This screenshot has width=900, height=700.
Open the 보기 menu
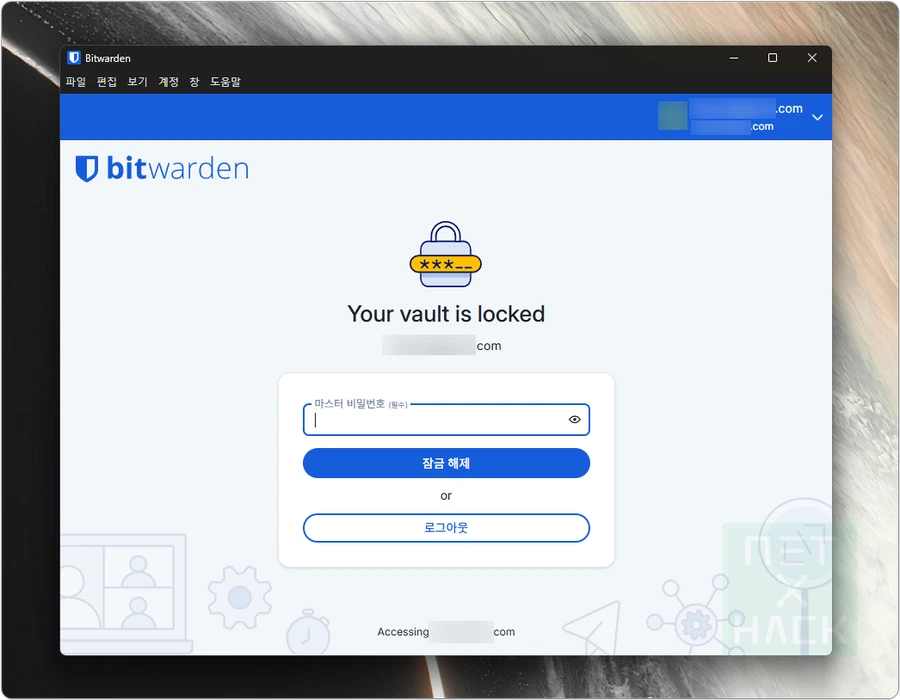137,81
